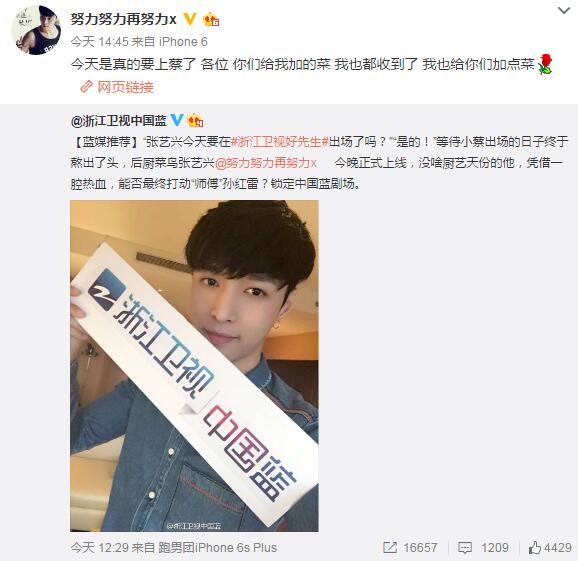Enlarge the selfie photo with the 浙江卫视 sign
578x561 pixels.
pos(194,366)
